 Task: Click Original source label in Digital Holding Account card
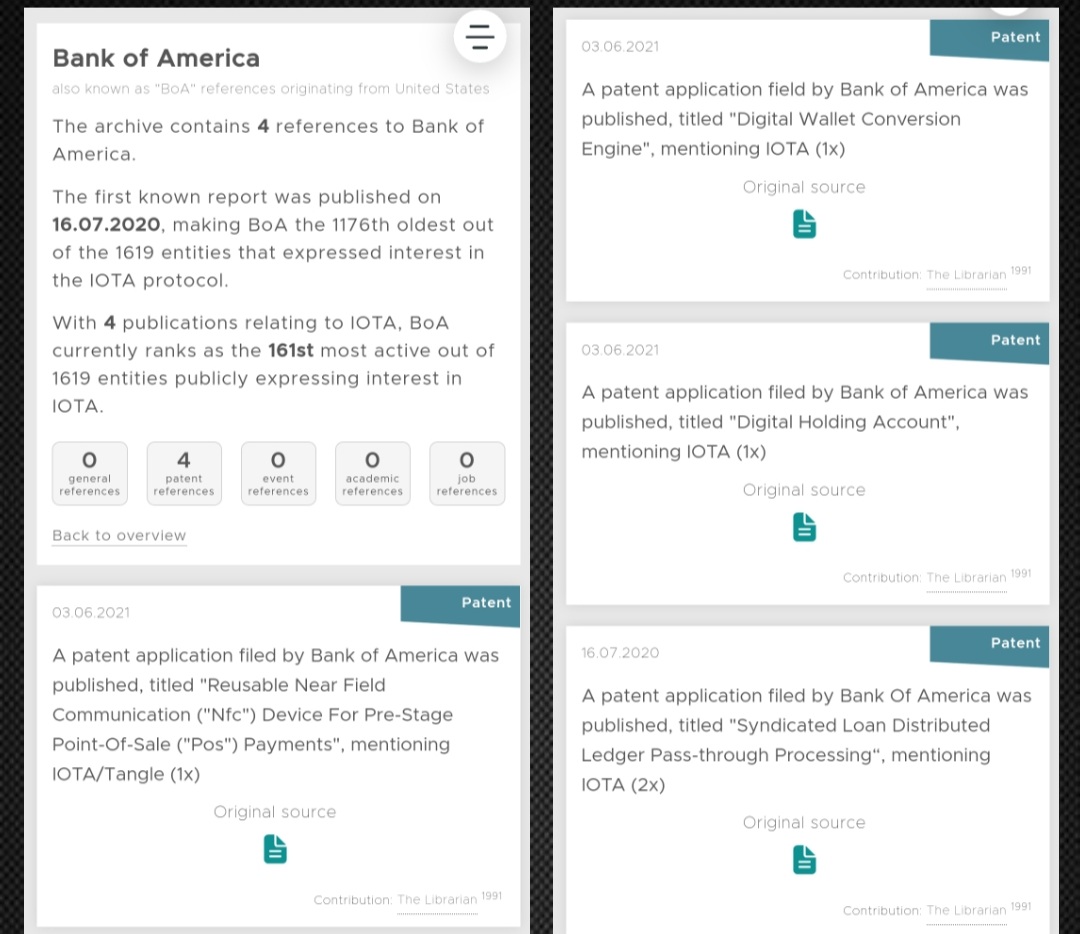(804, 490)
